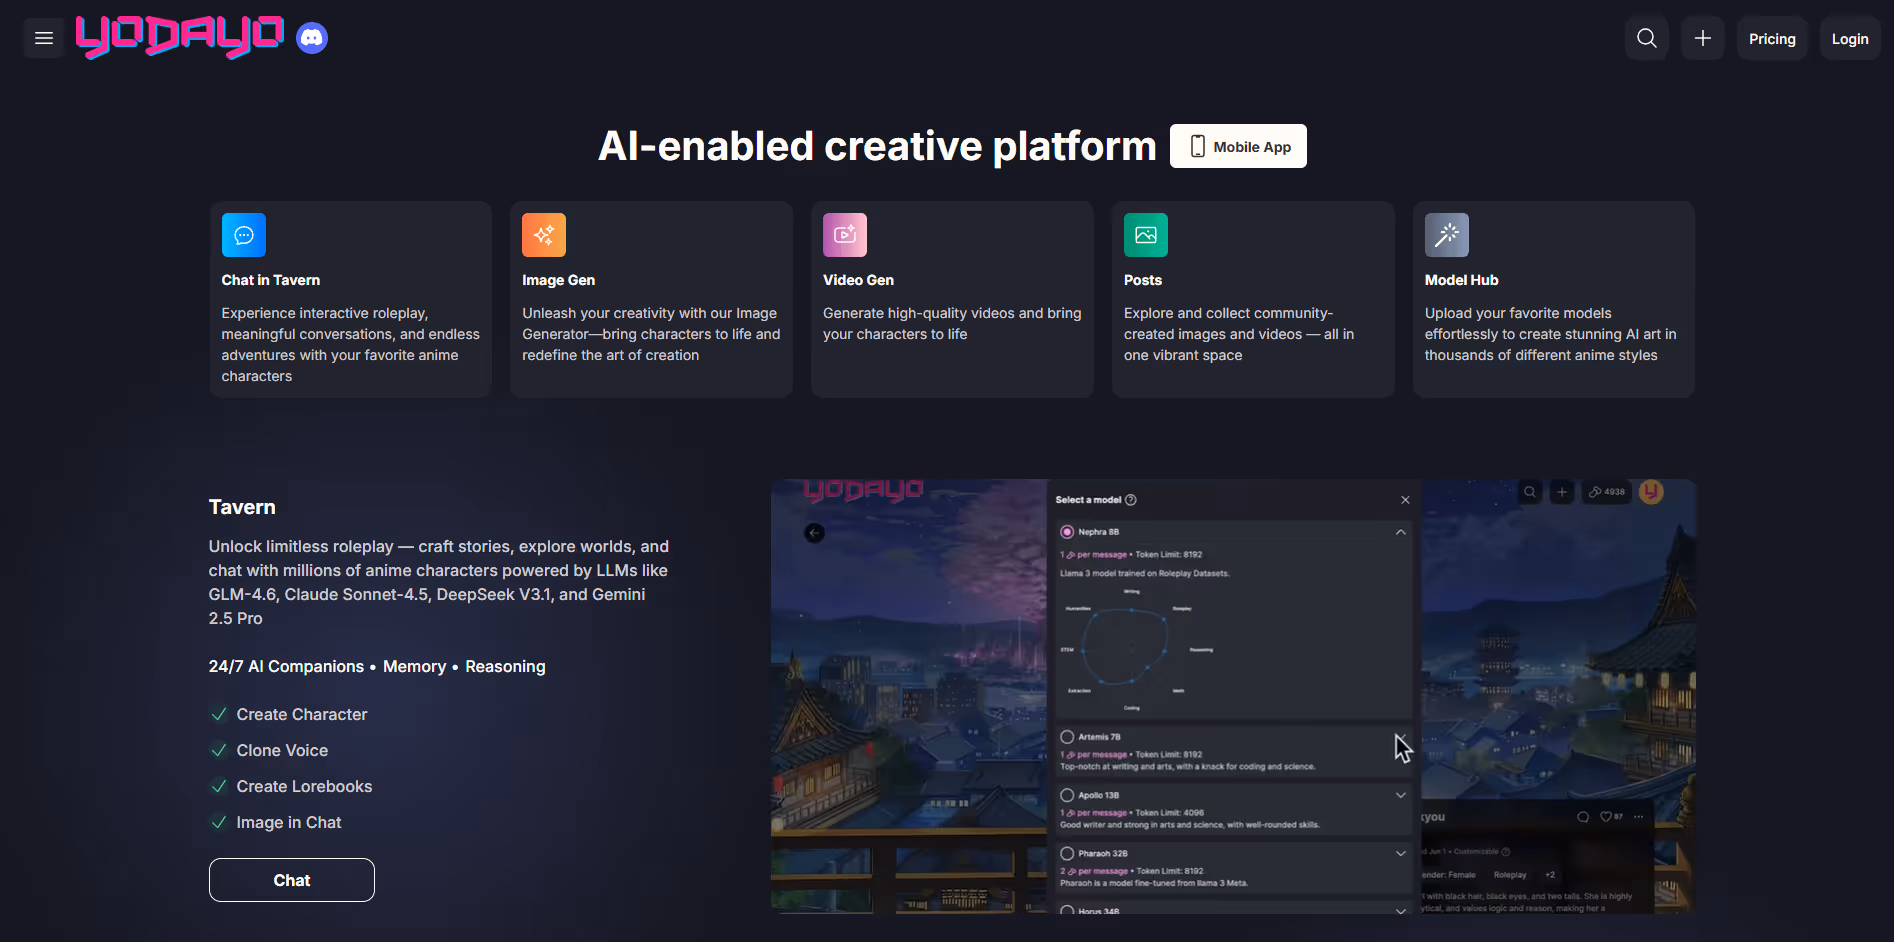Open the hamburger navigation menu
Image resolution: width=1894 pixels, height=942 pixels.
pos(44,38)
